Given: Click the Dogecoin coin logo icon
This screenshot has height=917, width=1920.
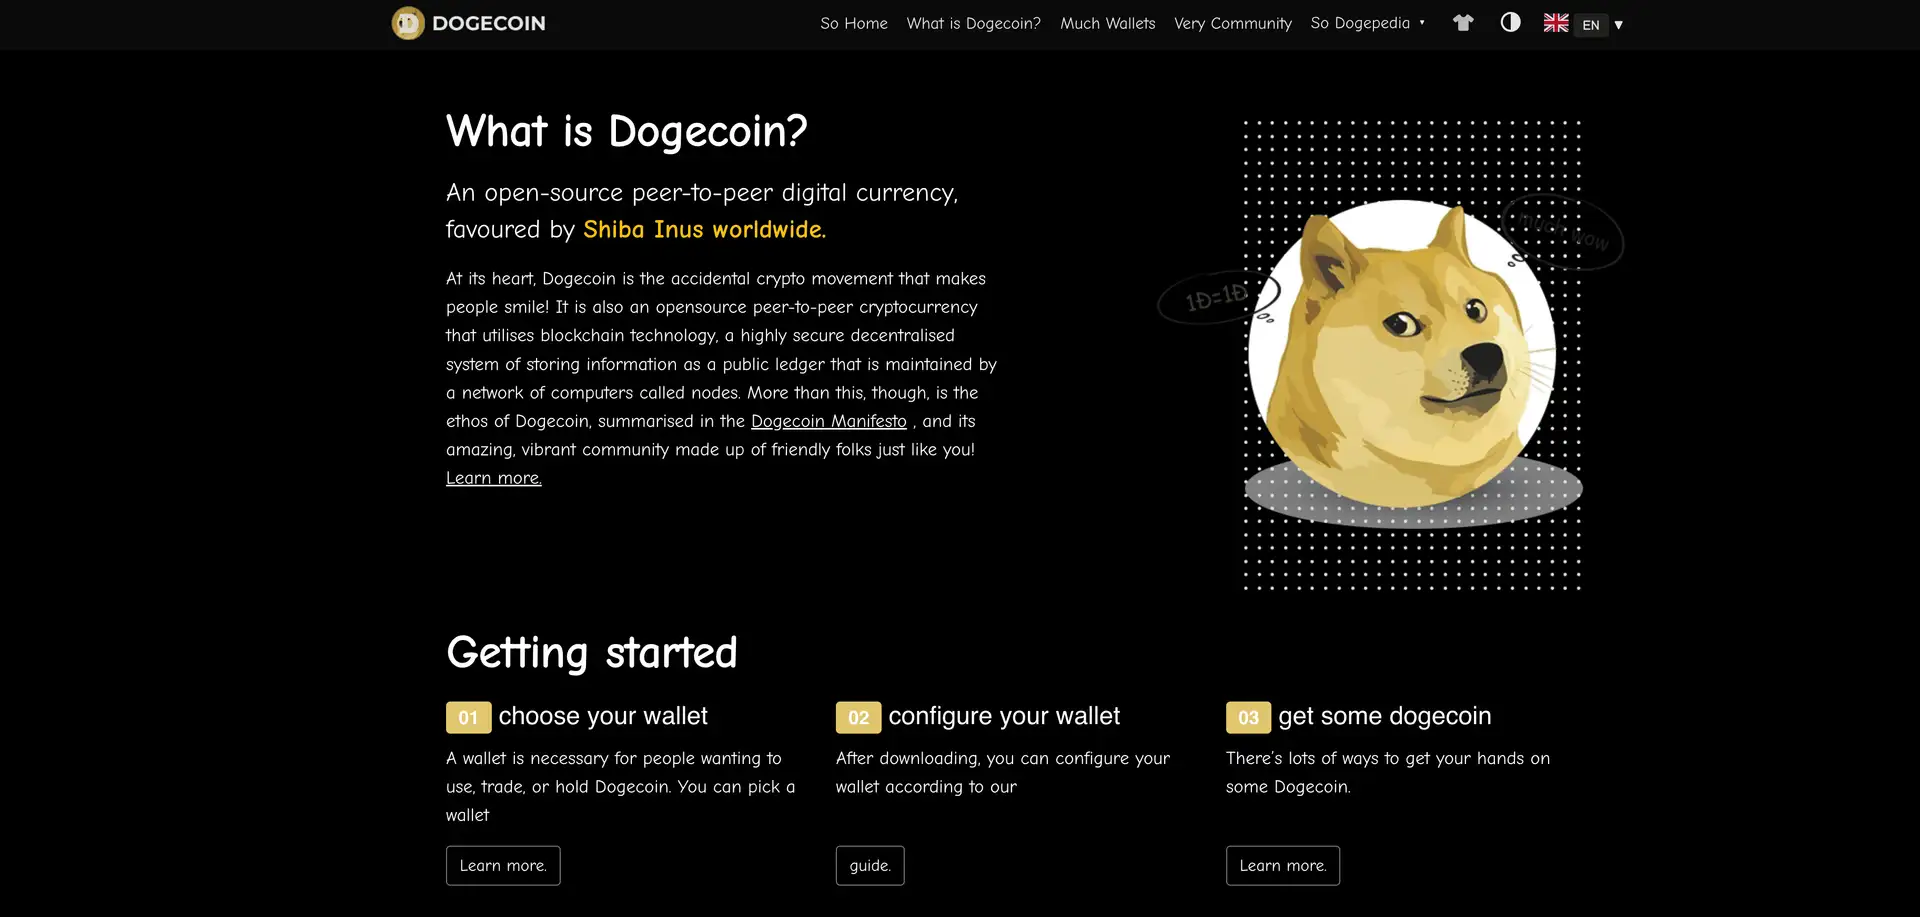Looking at the screenshot, I should click(x=408, y=23).
